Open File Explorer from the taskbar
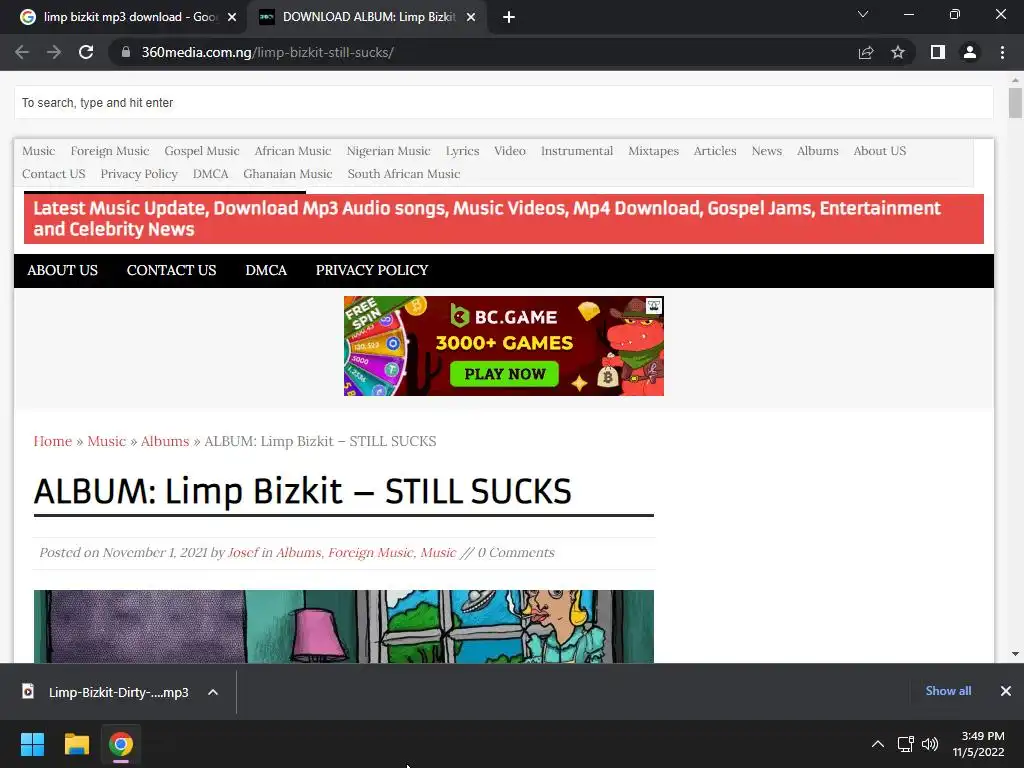This screenshot has width=1024, height=768. pos(76,744)
